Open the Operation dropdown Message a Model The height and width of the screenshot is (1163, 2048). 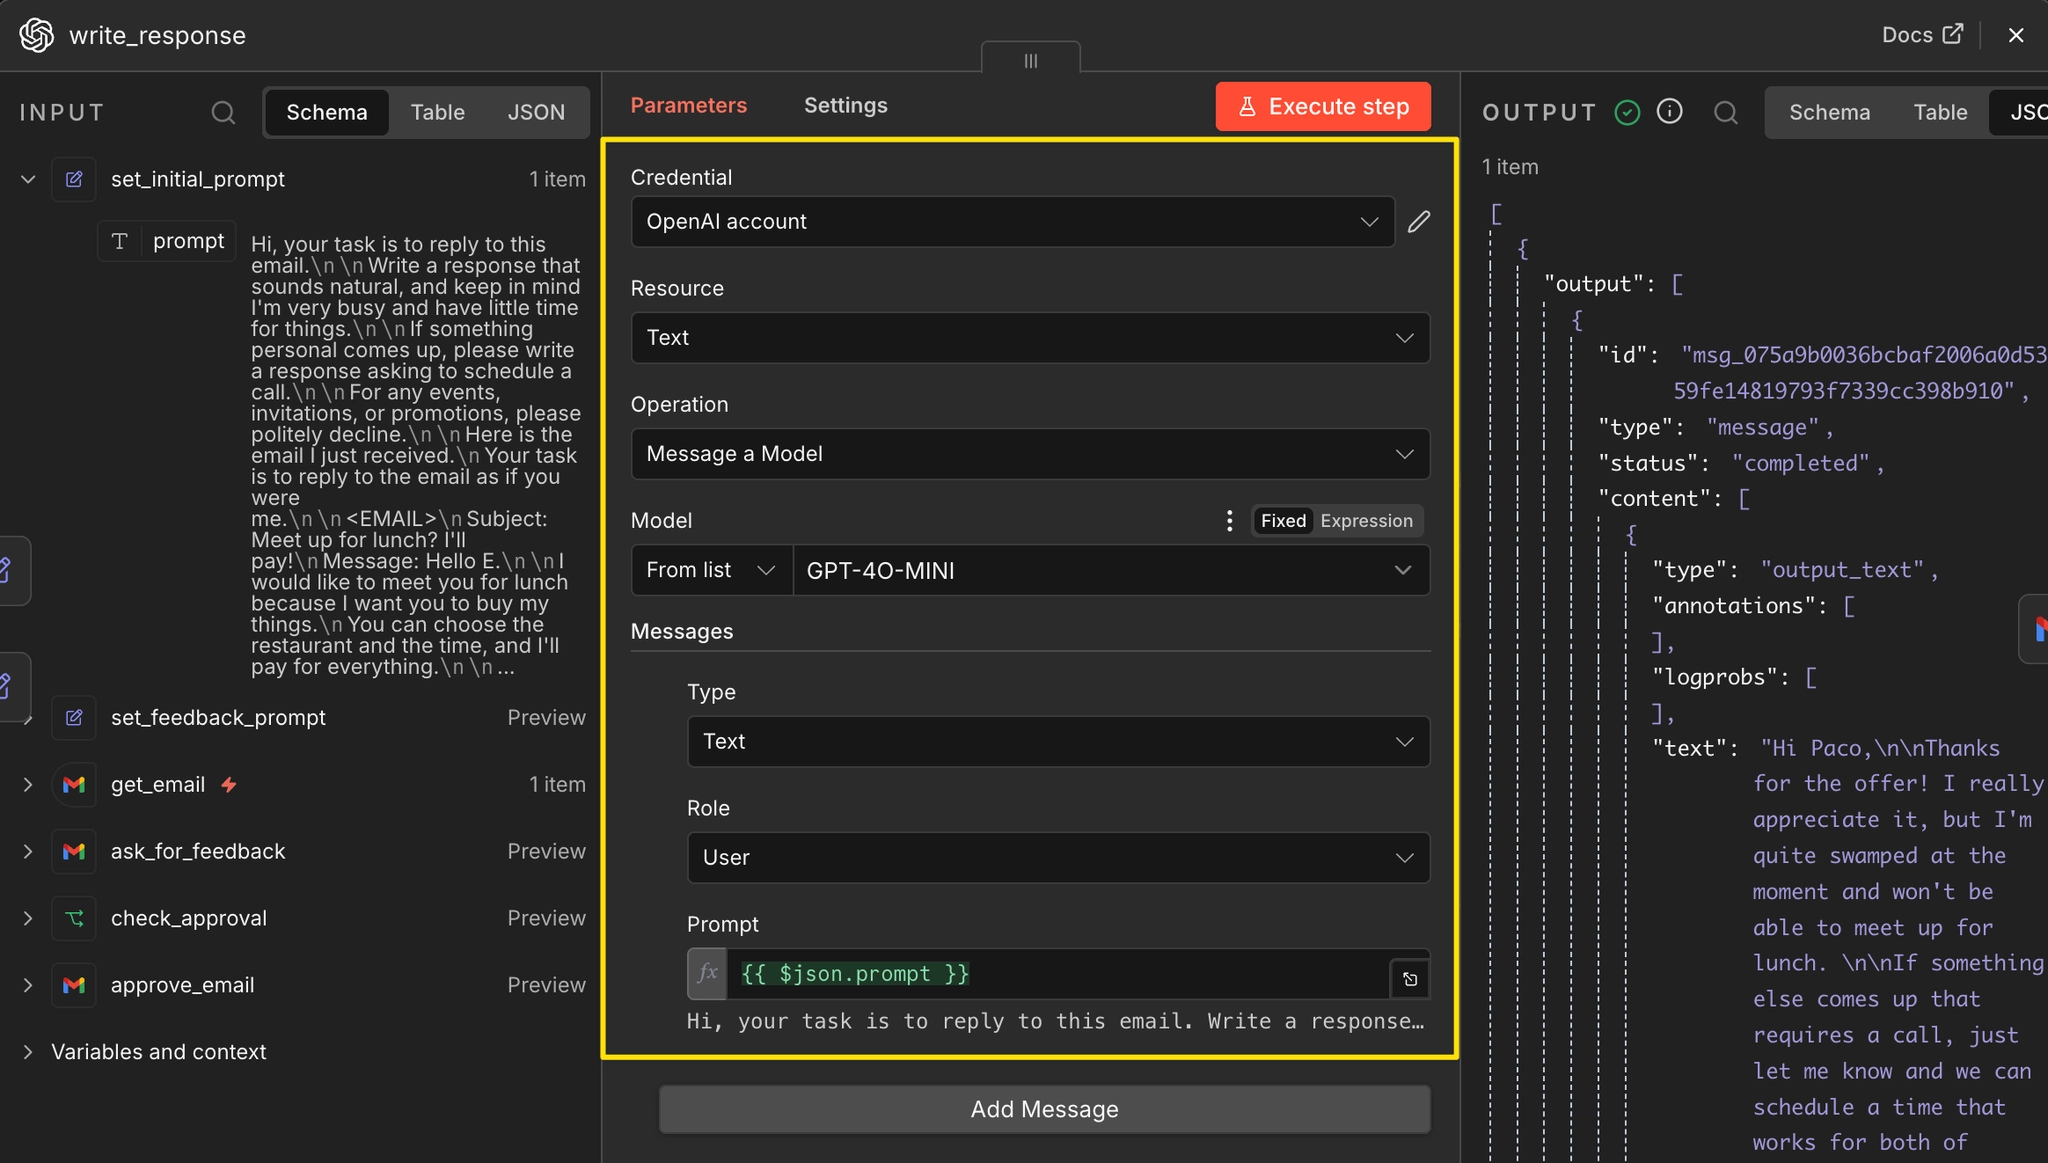tap(1030, 454)
